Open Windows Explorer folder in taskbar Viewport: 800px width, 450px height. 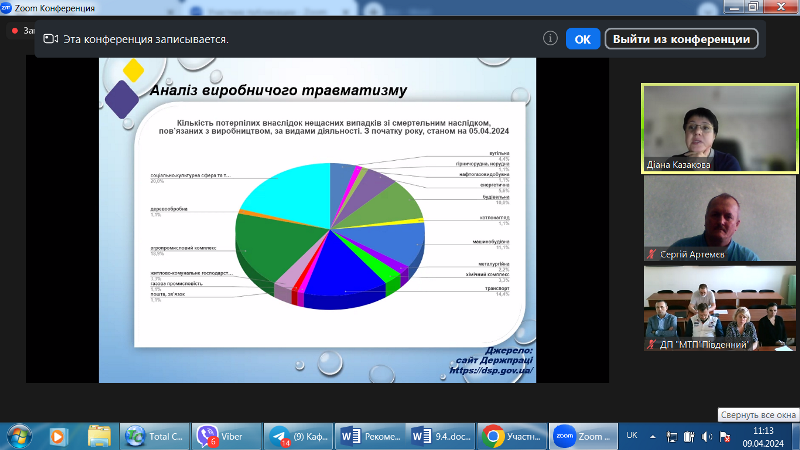(x=98, y=435)
